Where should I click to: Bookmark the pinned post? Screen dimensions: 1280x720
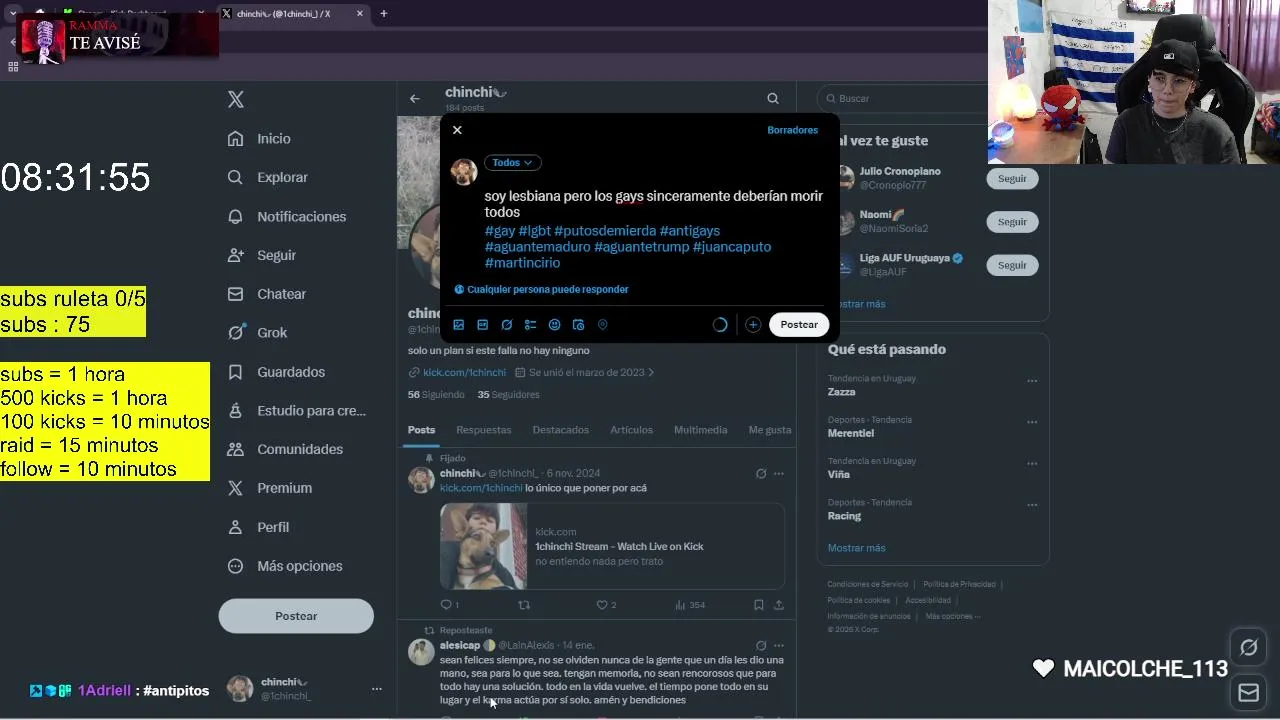759,605
